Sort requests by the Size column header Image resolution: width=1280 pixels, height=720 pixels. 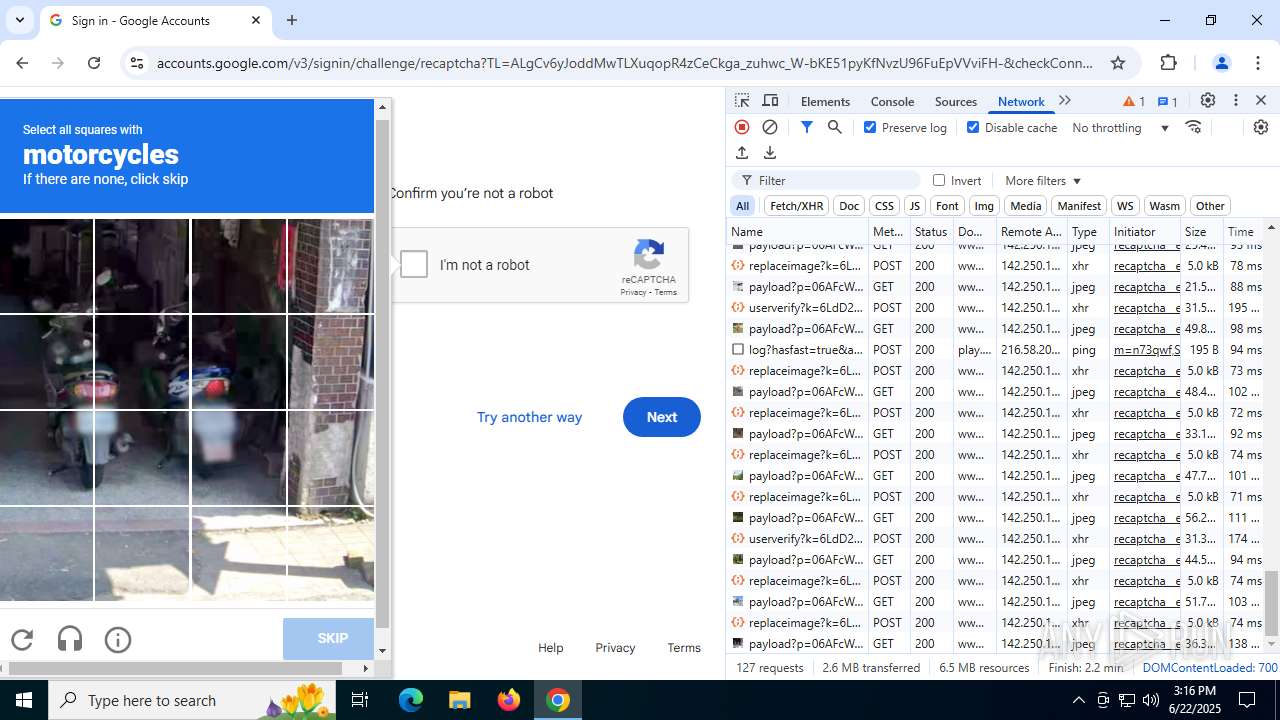pos(1200,231)
